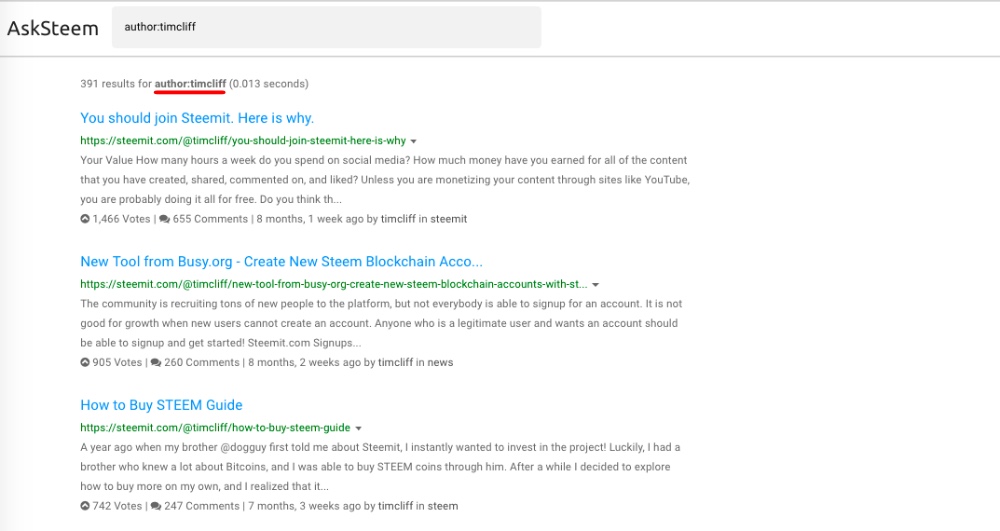Open the green how-to-buy-steem-guide URL
Viewport: 1000px width, 531px height.
coord(215,427)
